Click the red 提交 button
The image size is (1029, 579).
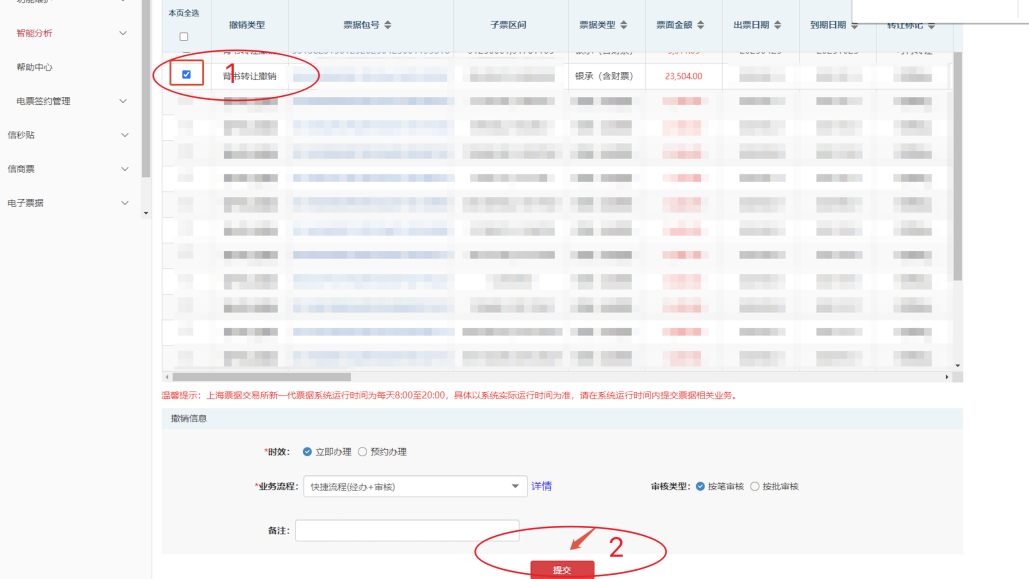(562, 569)
